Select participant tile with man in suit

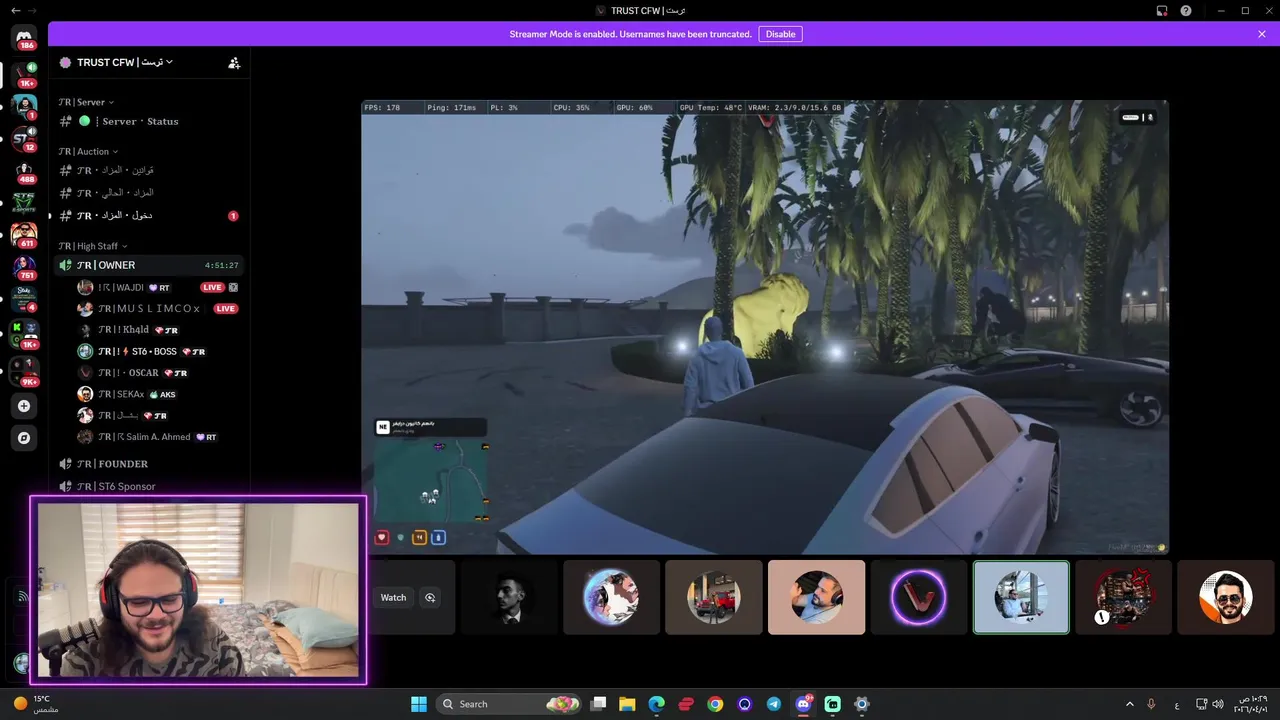(x=509, y=597)
